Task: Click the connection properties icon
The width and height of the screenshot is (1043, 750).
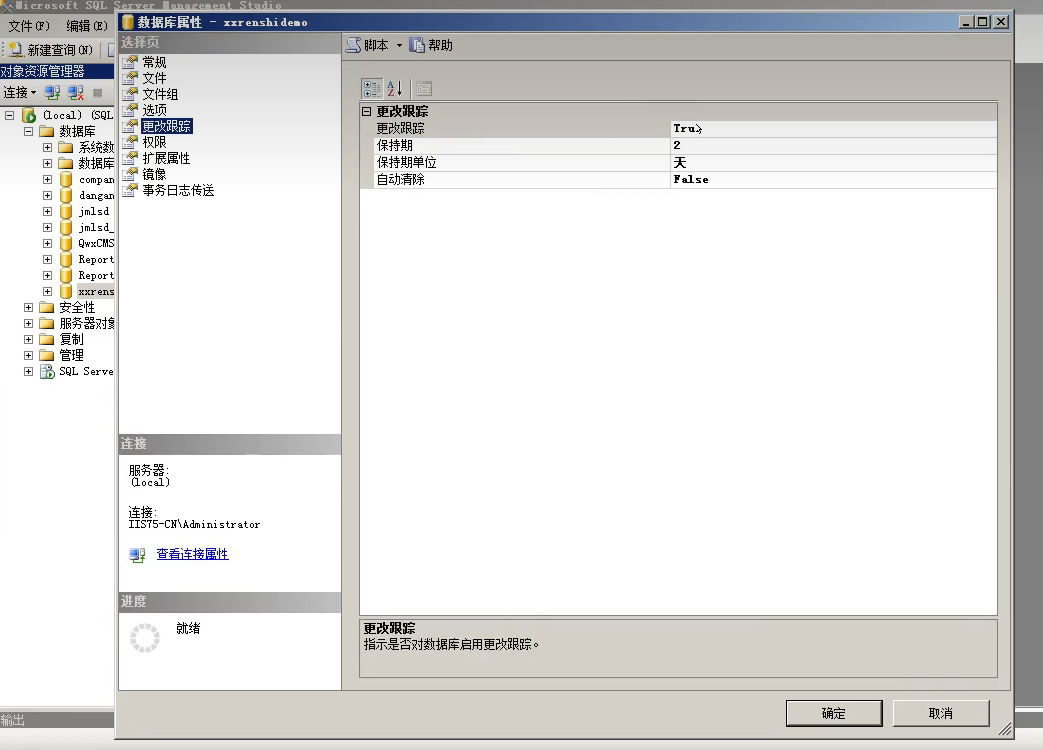Action: (x=138, y=555)
